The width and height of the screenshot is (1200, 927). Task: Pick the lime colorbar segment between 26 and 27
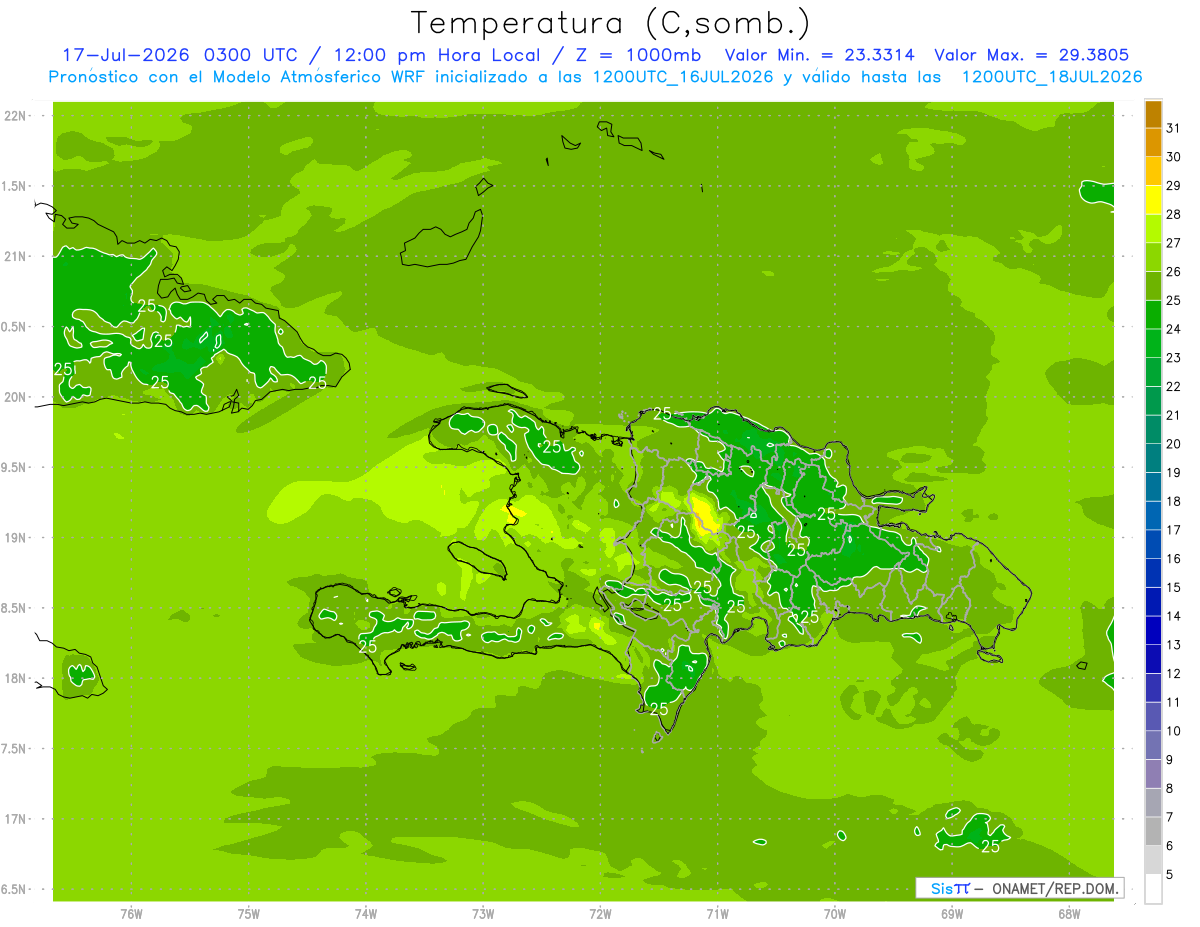coord(1153,257)
